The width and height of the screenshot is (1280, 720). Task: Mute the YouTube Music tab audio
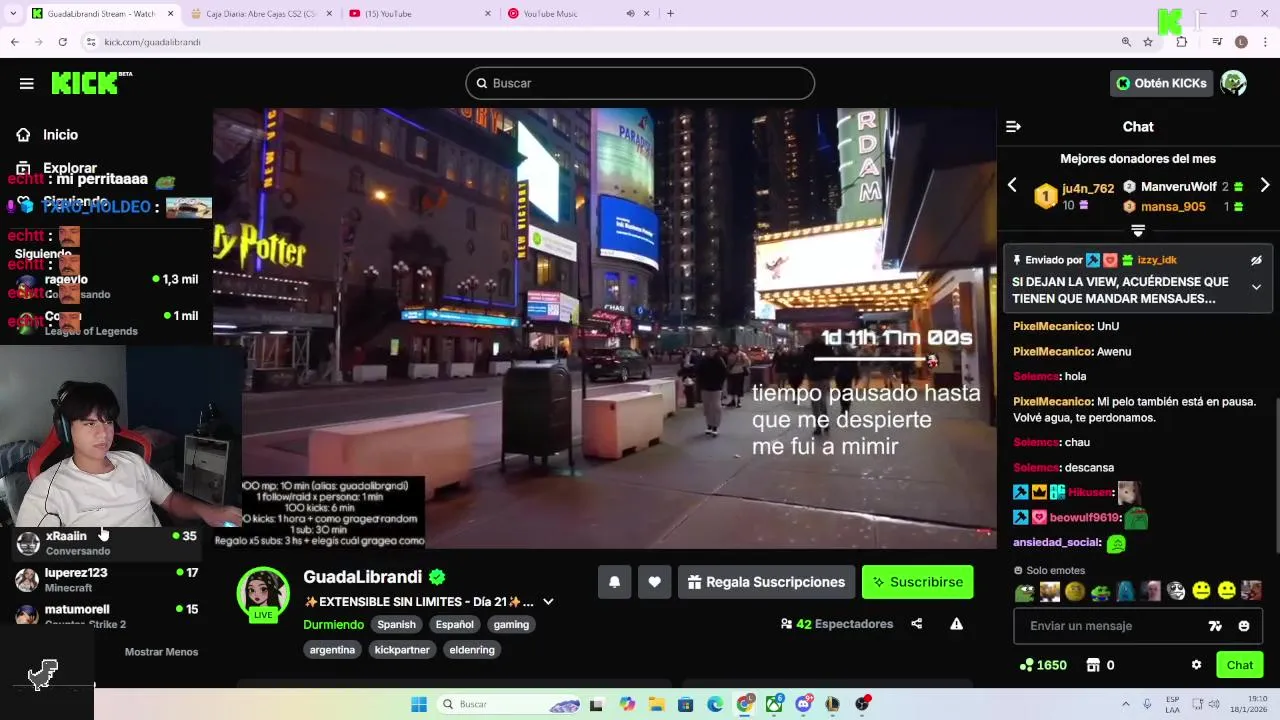click(x=631, y=13)
